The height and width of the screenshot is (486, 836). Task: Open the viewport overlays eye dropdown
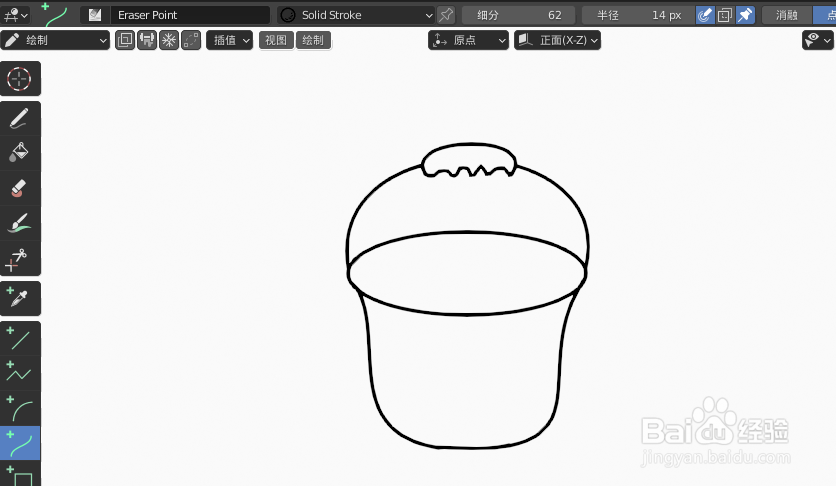click(817, 40)
